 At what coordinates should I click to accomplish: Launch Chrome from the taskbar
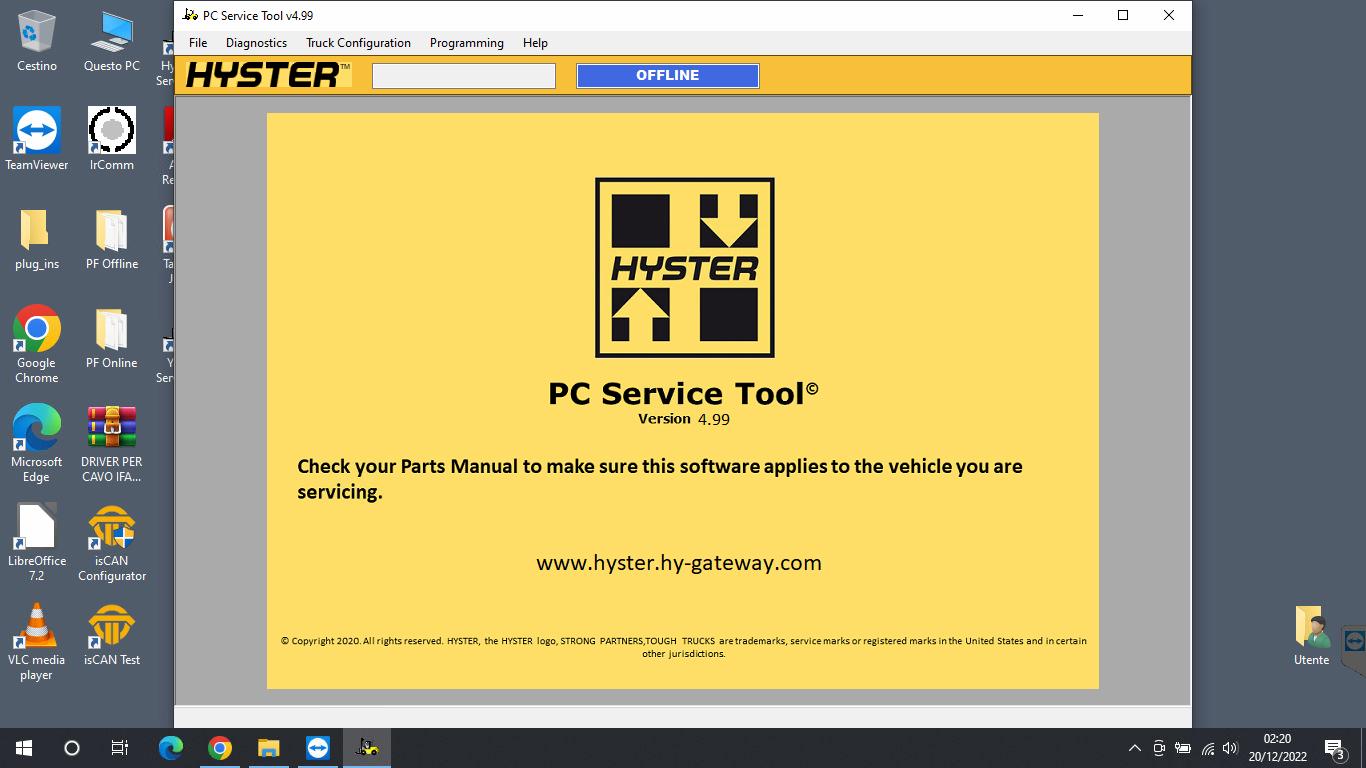point(220,748)
